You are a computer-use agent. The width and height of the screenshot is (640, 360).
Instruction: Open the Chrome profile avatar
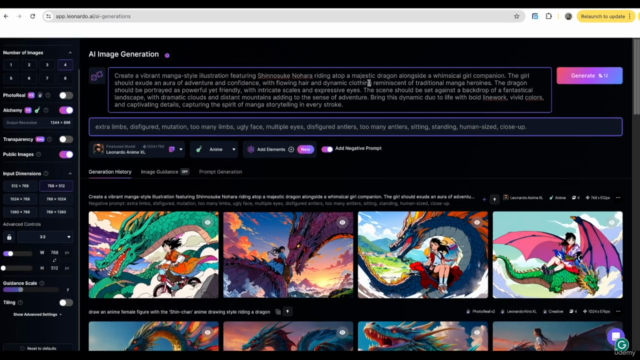(568, 16)
